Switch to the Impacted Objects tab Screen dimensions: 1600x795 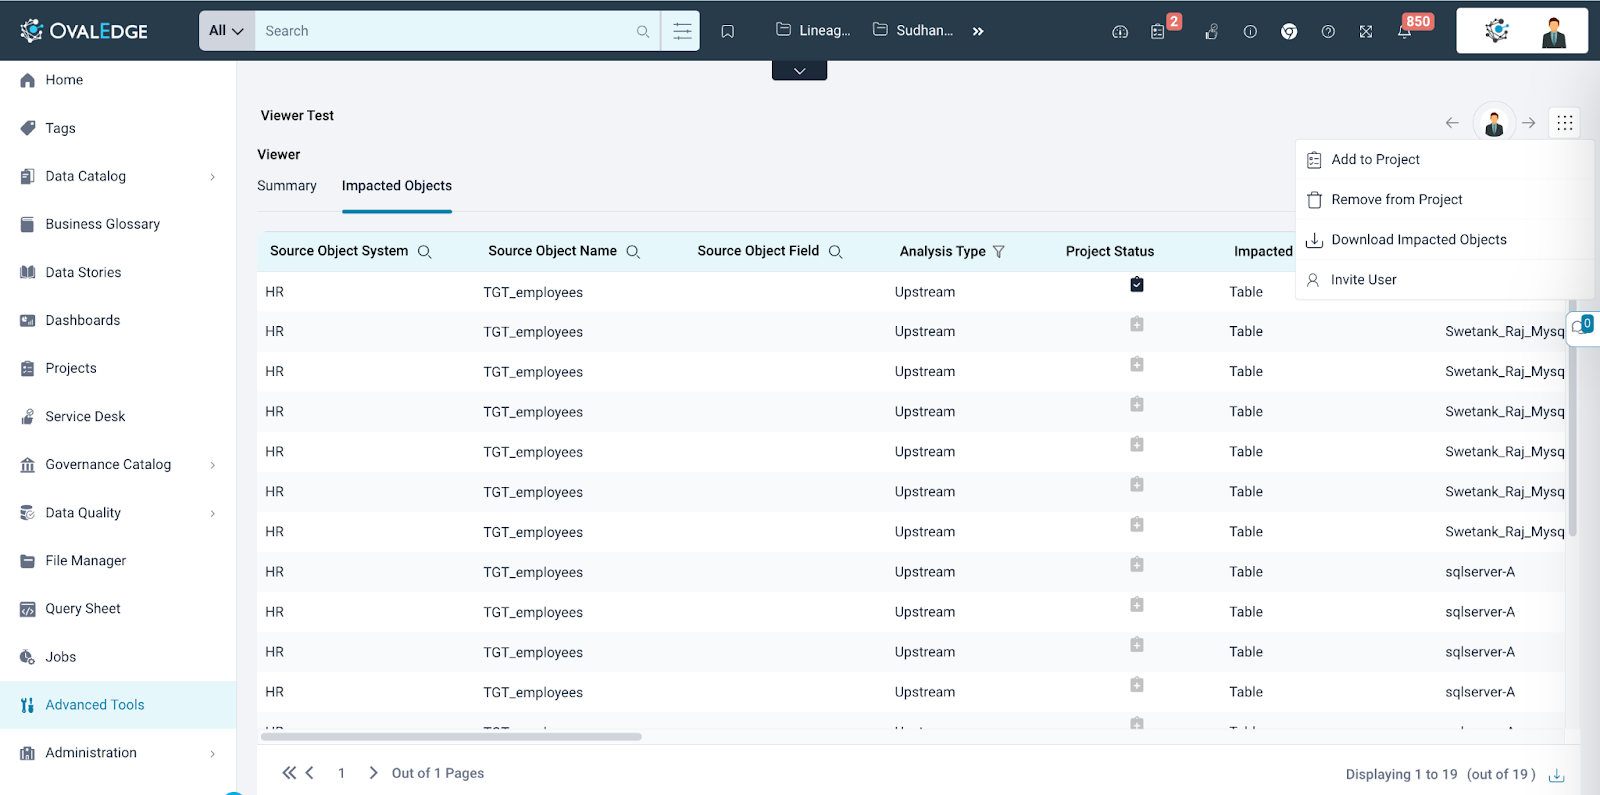[x=397, y=186]
